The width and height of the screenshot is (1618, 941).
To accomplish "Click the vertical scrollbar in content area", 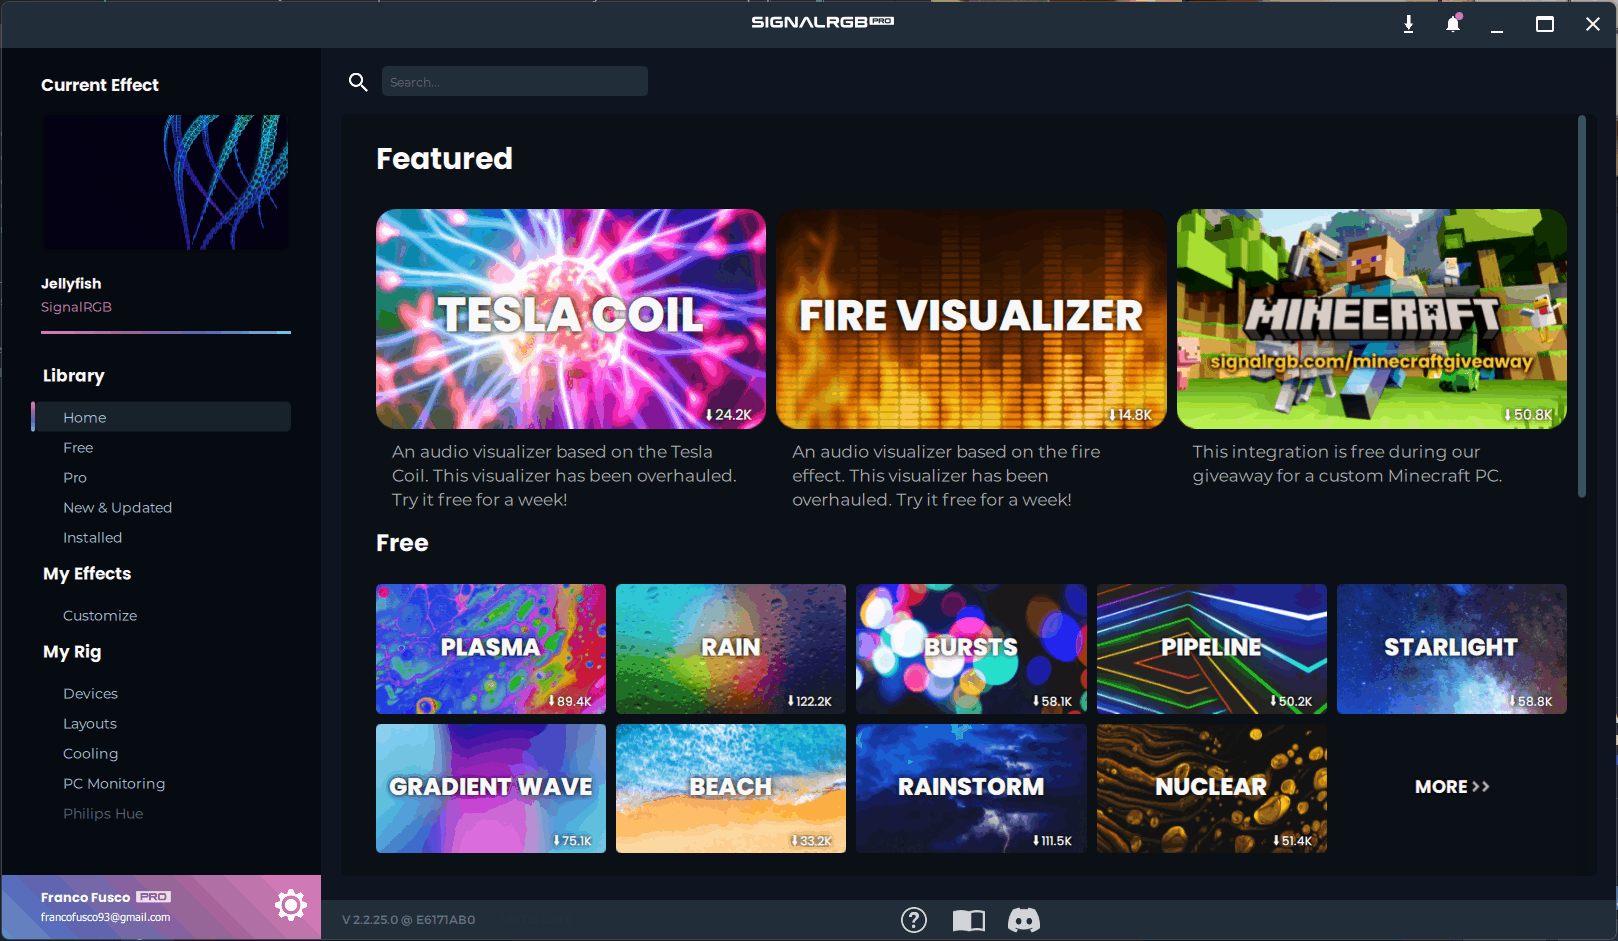I will (x=1582, y=306).
